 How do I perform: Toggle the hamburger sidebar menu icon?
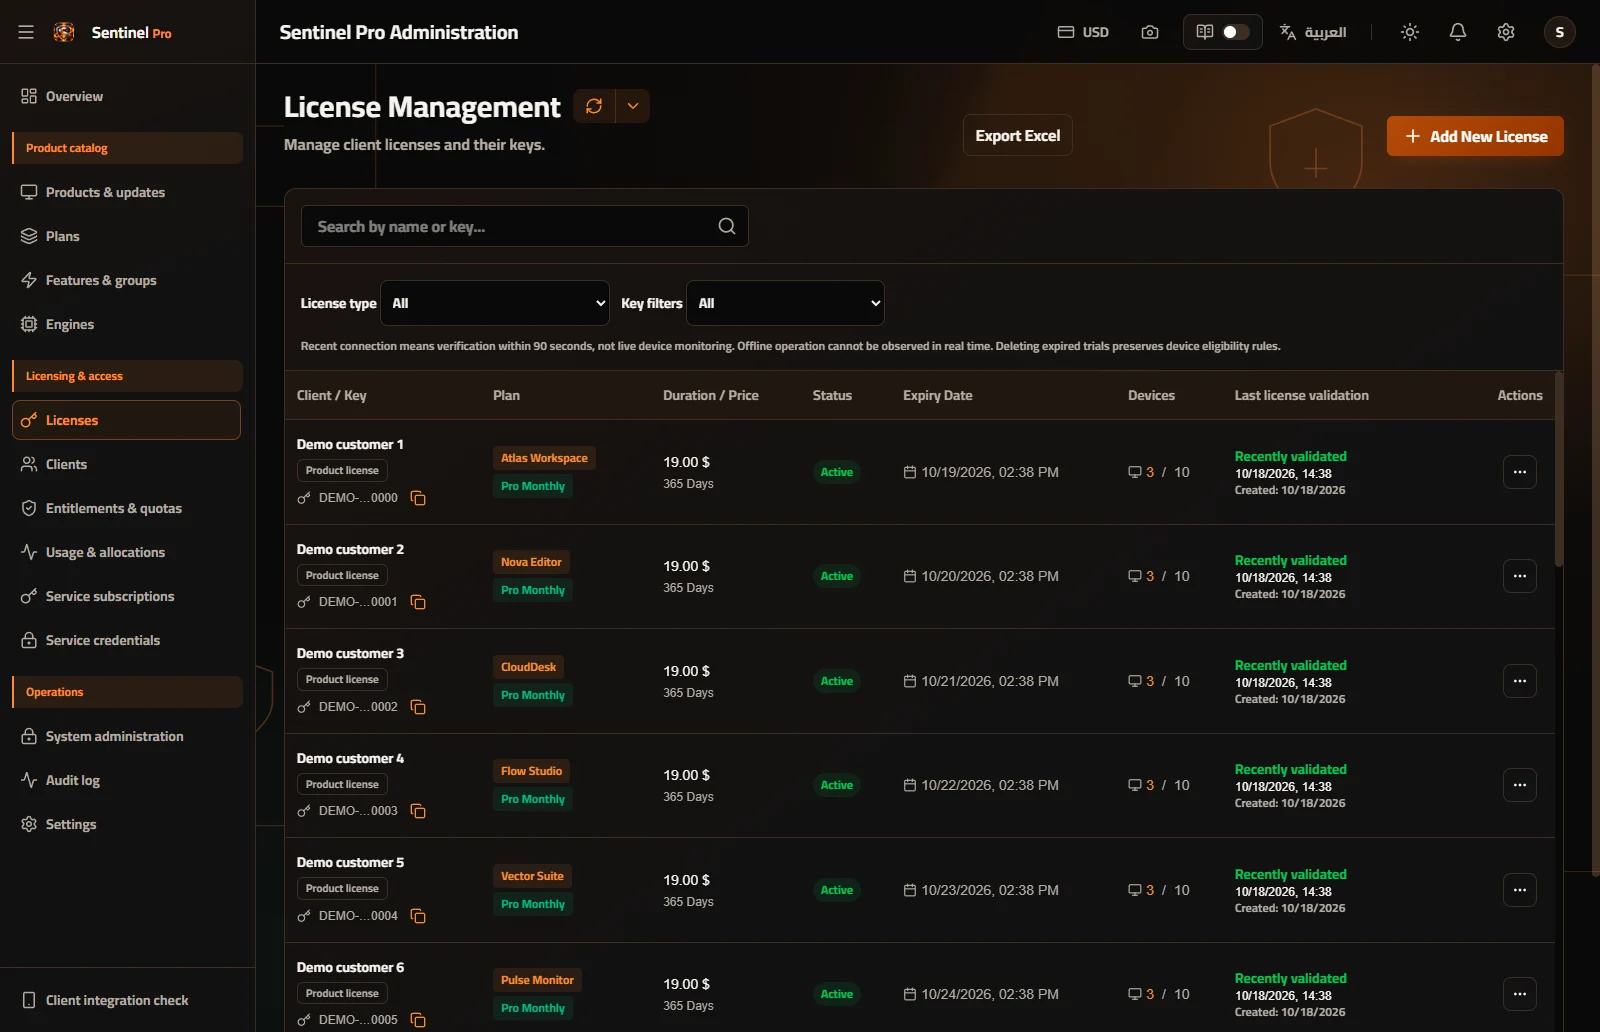click(26, 32)
